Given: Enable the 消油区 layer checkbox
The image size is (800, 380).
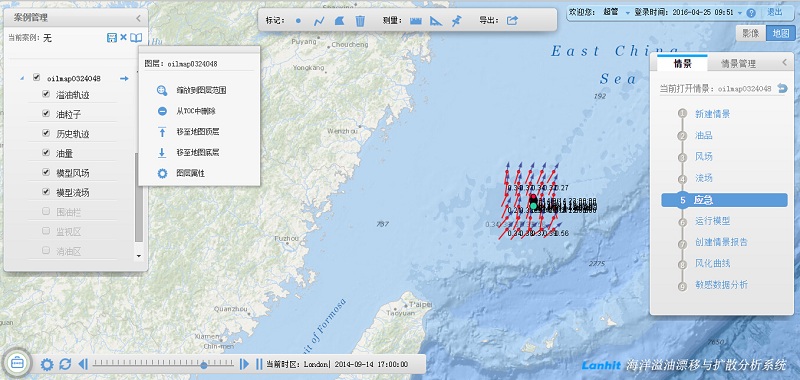Looking at the screenshot, I should point(46,250).
